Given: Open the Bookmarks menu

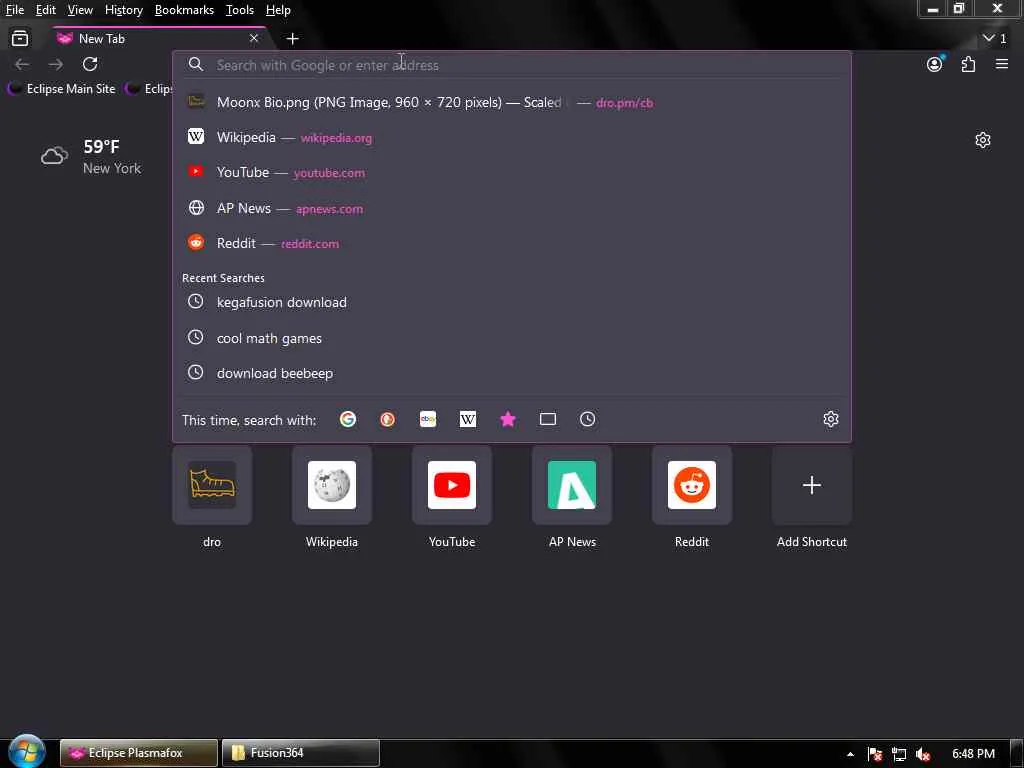Looking at the screenshot, I should click(184, 10).
